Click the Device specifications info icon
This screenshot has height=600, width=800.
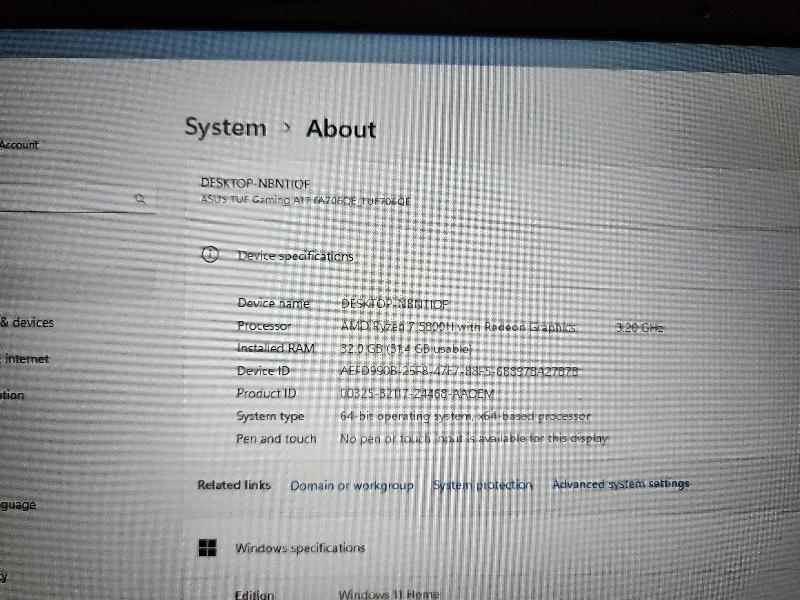[210, 254]
